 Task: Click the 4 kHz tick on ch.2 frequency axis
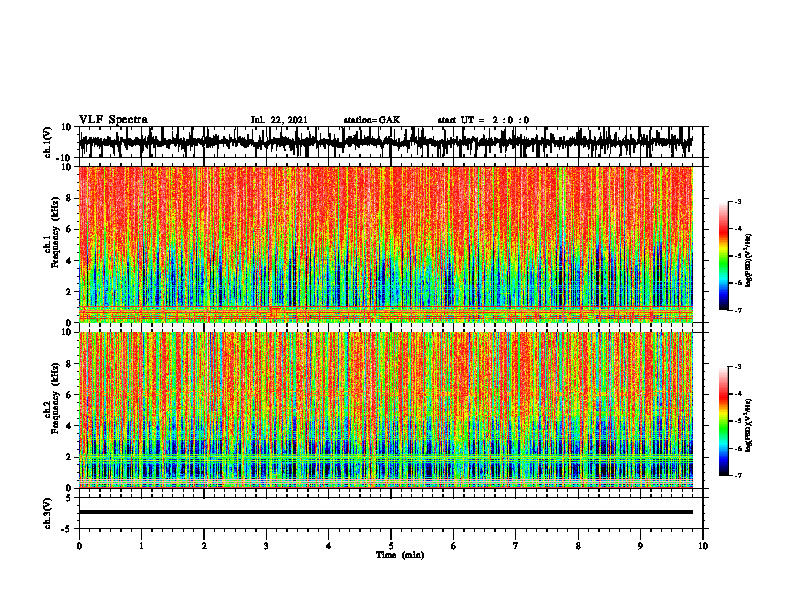tap(69, 426)
